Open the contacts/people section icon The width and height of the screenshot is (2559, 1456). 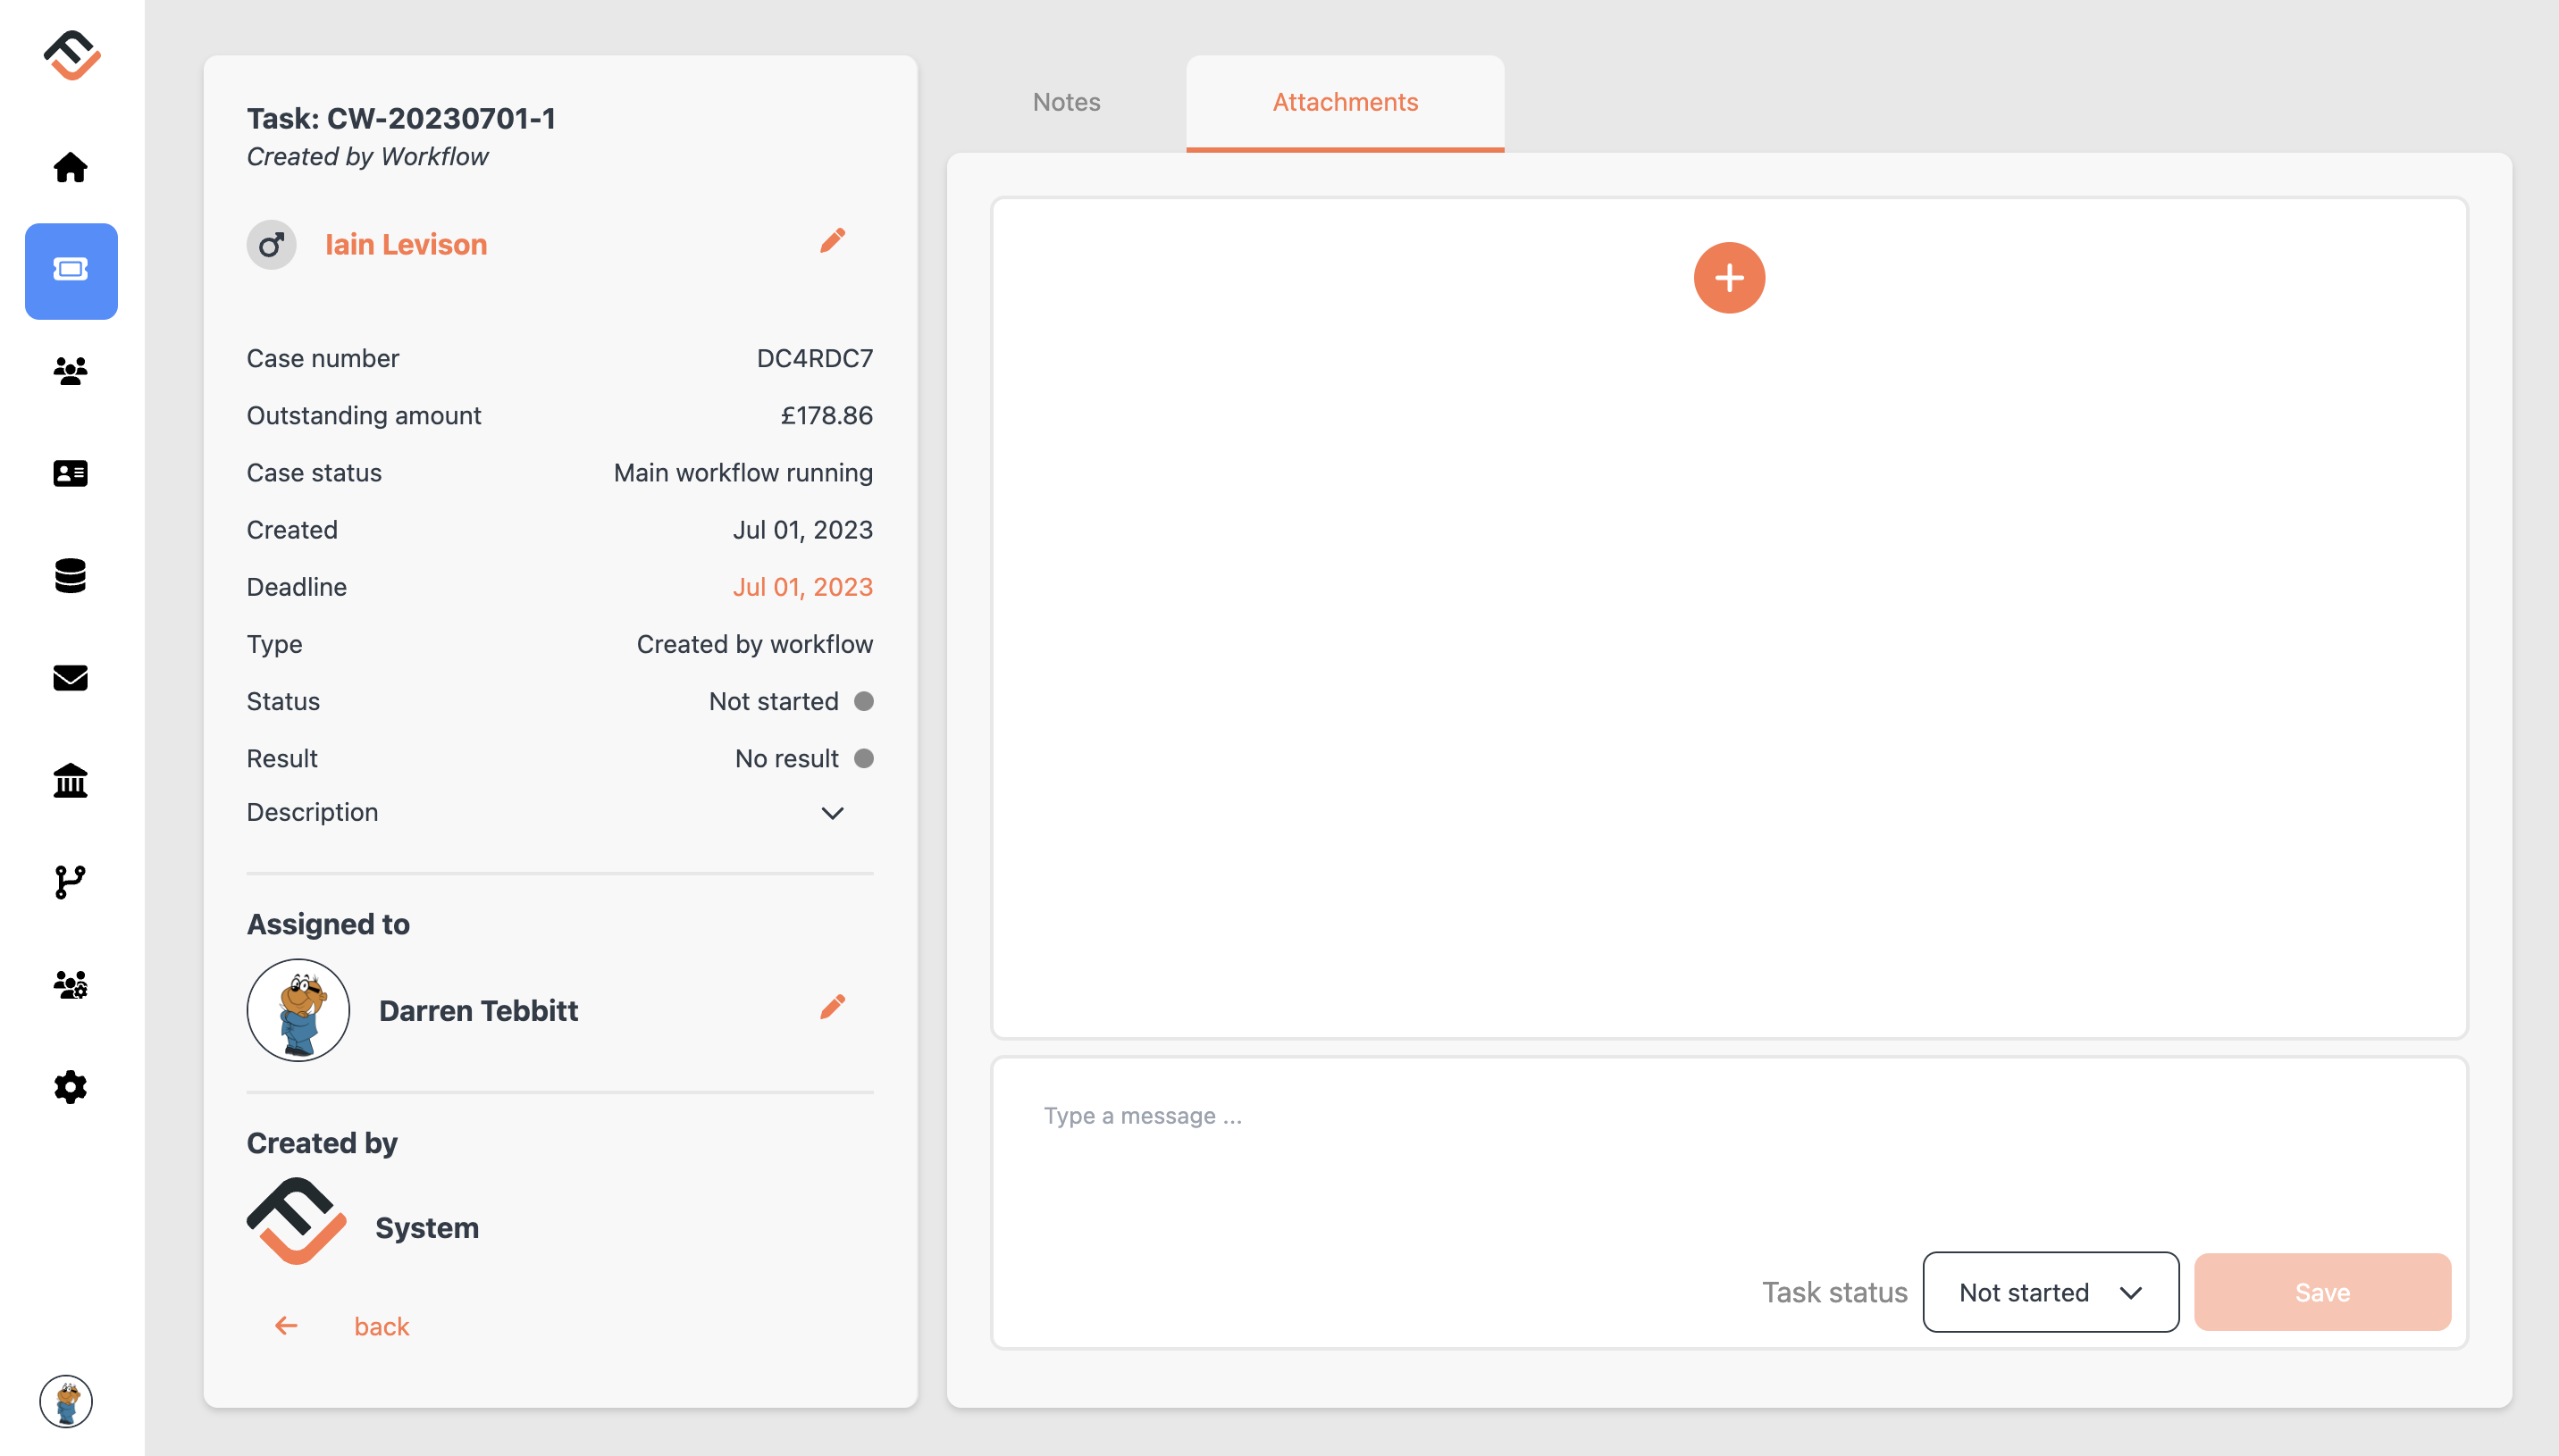point(71,371)
